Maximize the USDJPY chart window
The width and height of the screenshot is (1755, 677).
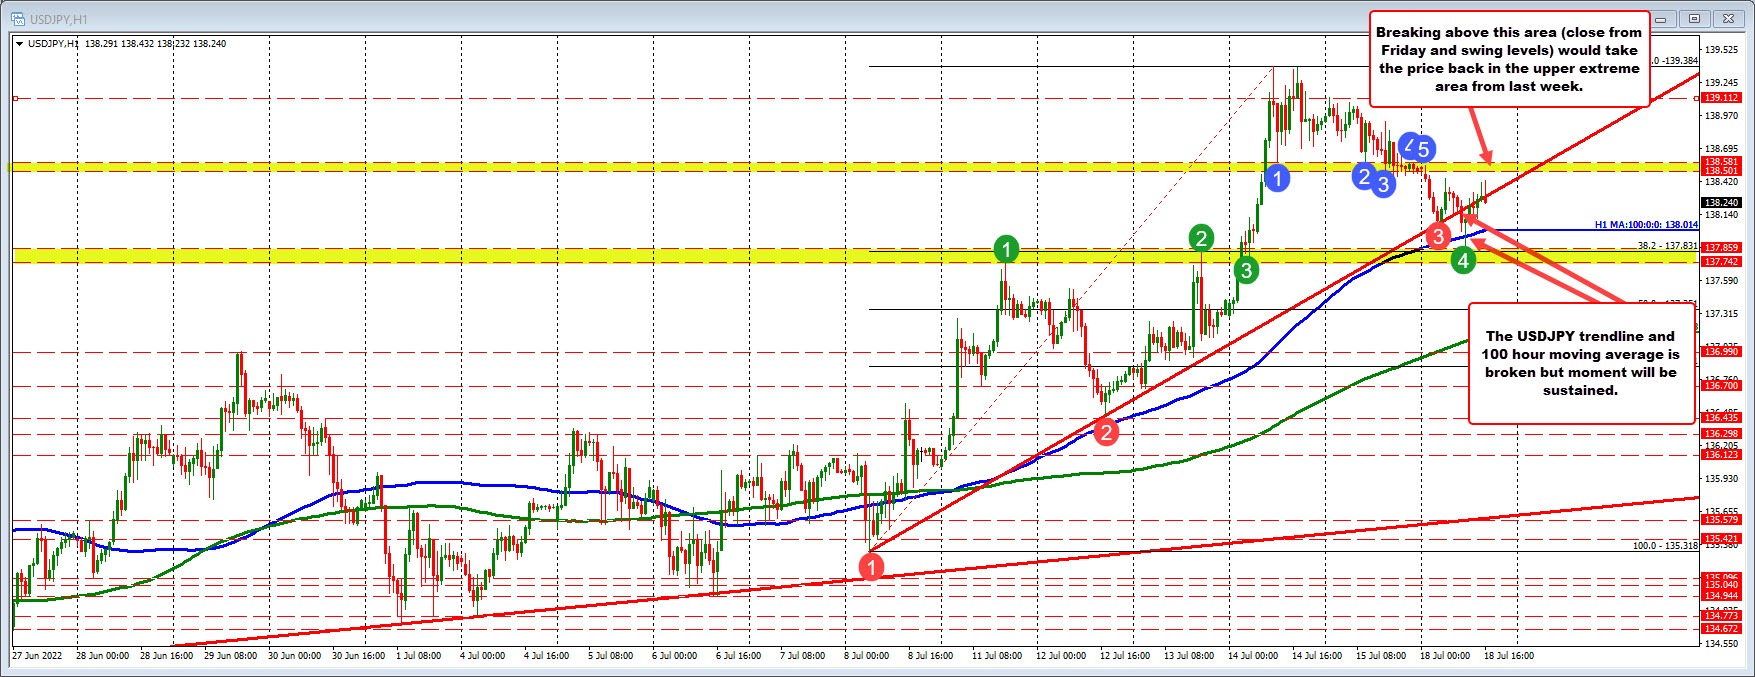pyautogui.click(x=1694, y=18)
